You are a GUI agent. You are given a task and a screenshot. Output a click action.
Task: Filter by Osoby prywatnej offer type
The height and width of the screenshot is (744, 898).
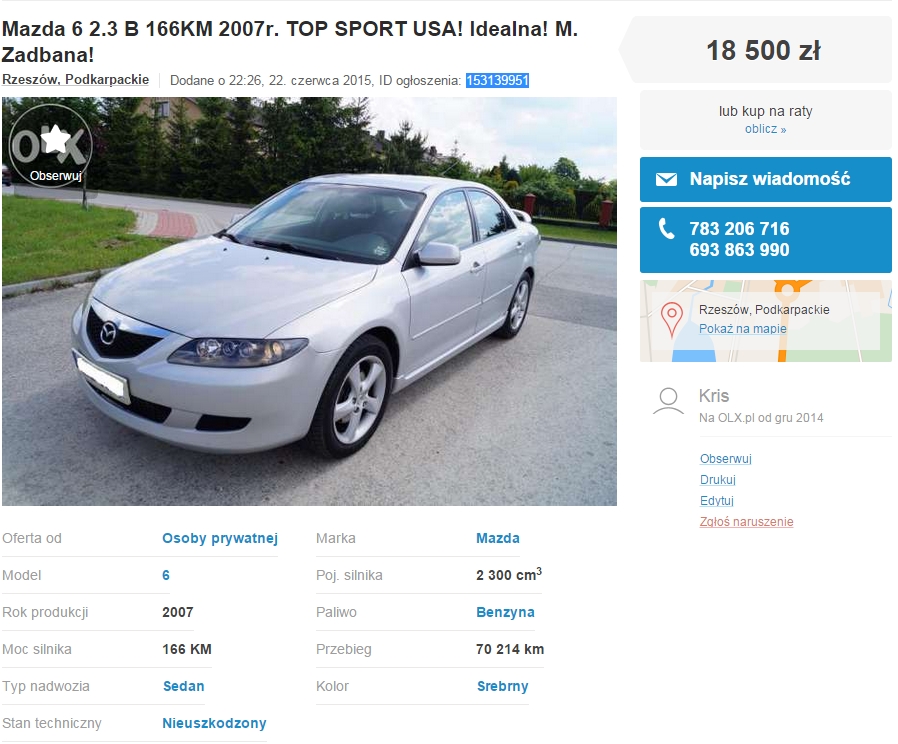[220, 538]
